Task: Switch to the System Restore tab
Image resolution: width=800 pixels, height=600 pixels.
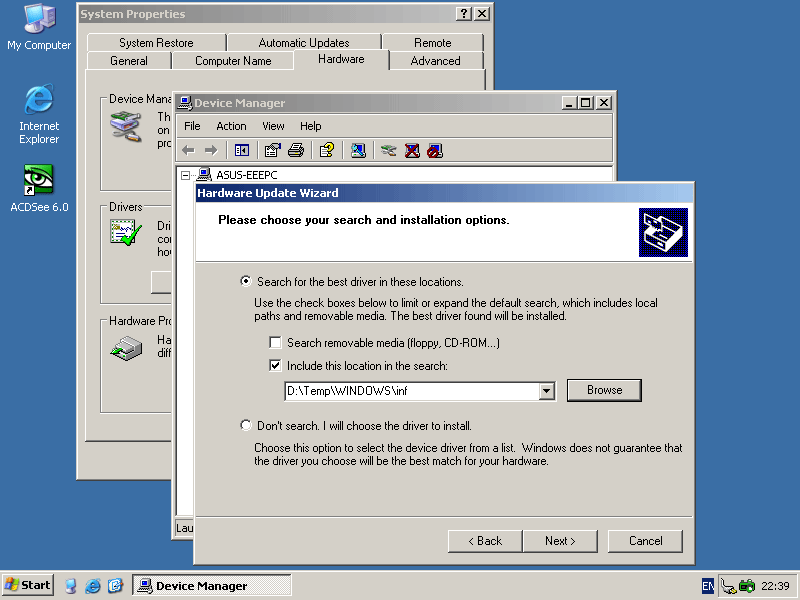Action: tap(156, 43)
